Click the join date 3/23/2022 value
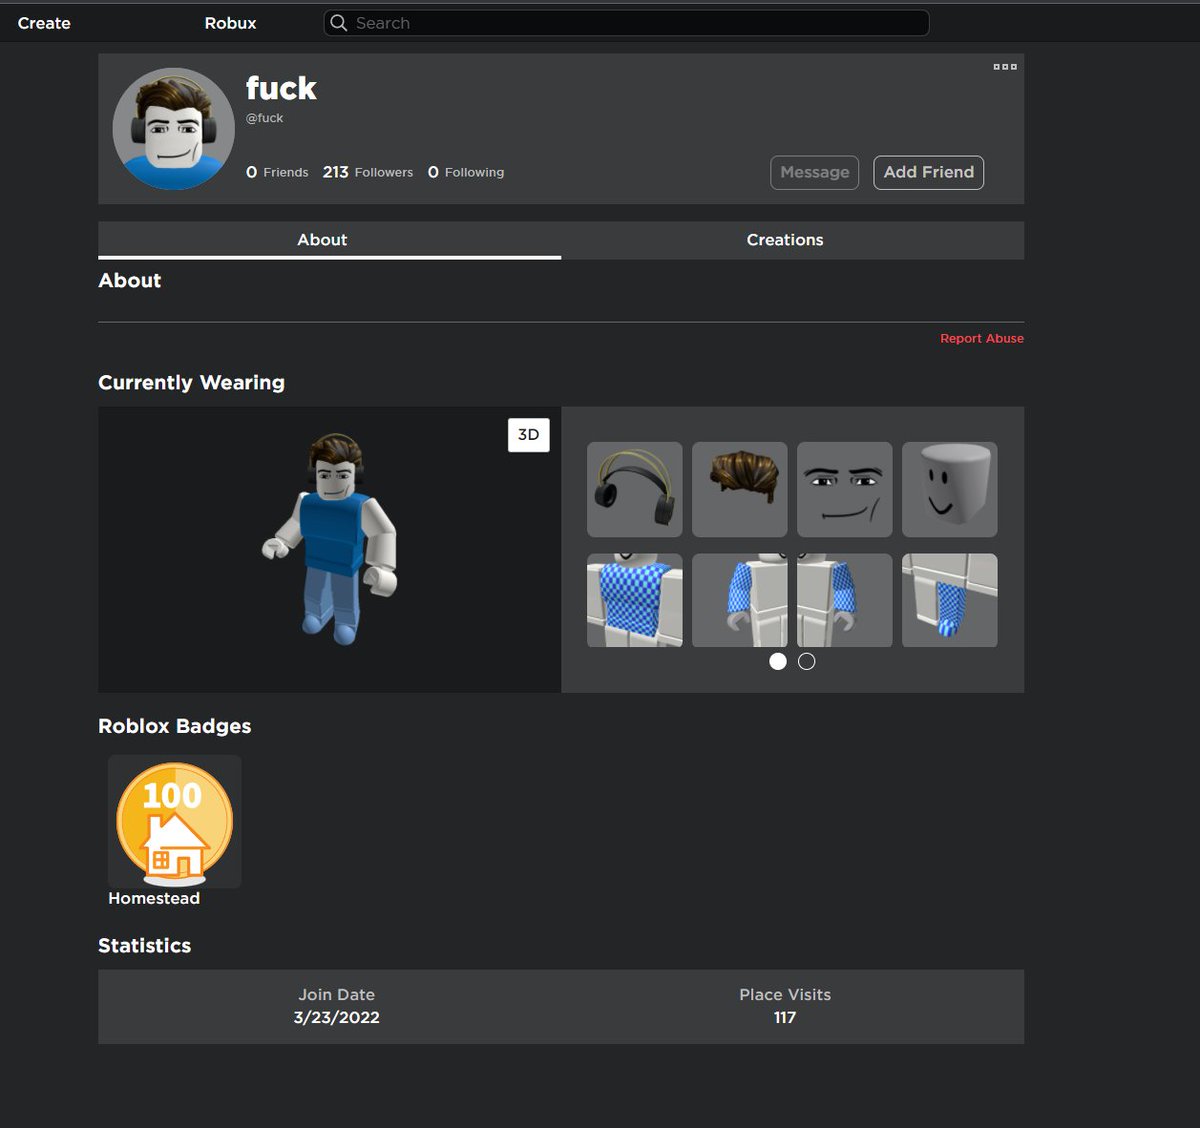Viewport: 1200px width, 1128px height. click(x=337, y=1018)
